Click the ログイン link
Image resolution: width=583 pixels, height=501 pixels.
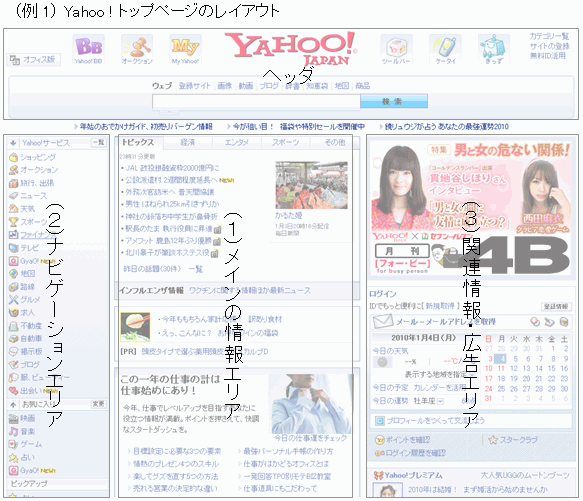(x=383, y=294)
